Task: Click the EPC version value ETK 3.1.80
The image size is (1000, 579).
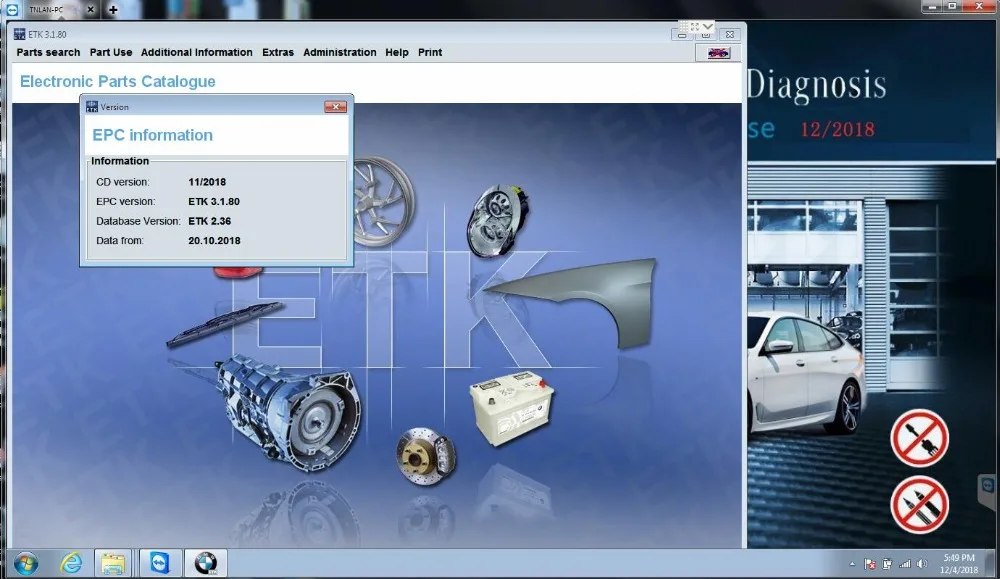Action: (x=214, y=202)
